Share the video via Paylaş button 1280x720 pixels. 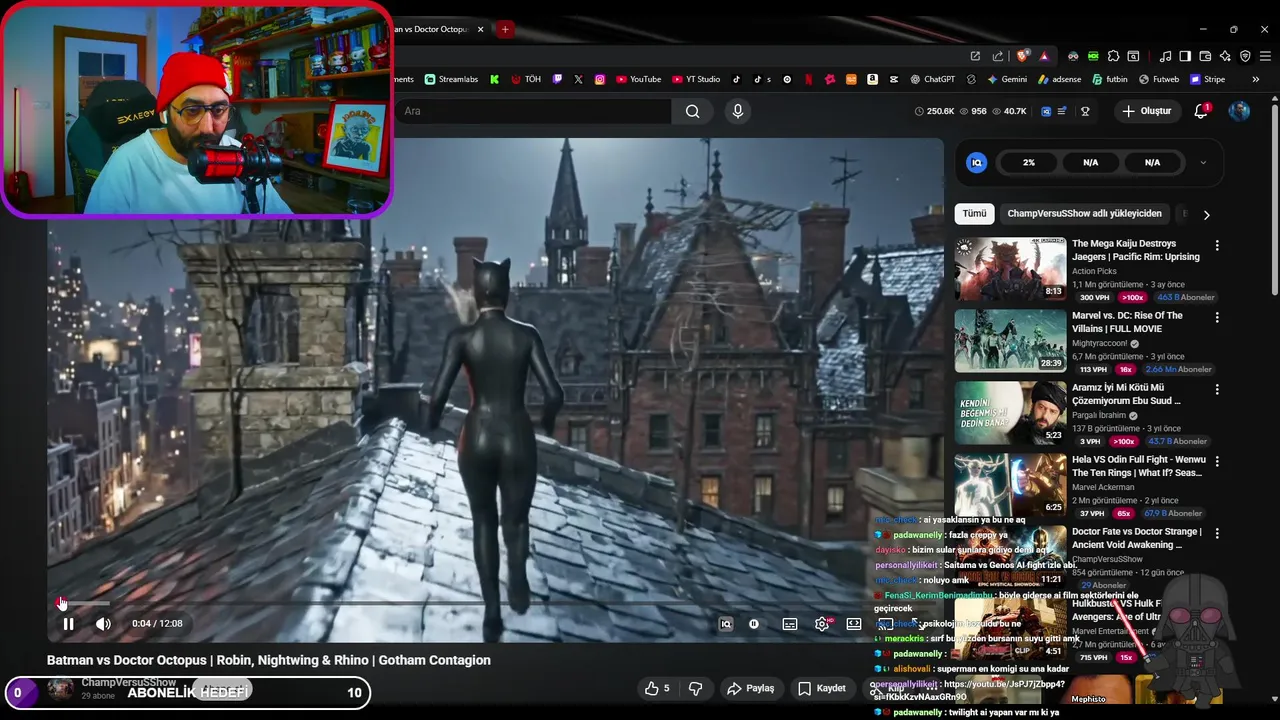[x=751, y=688]
